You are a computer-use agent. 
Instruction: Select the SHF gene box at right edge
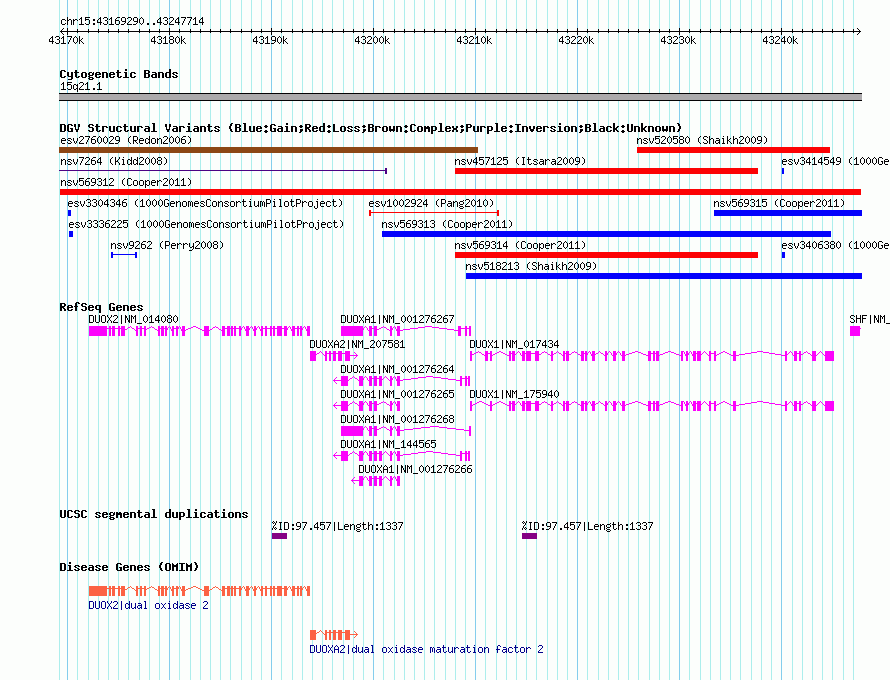tap(855, 331)
